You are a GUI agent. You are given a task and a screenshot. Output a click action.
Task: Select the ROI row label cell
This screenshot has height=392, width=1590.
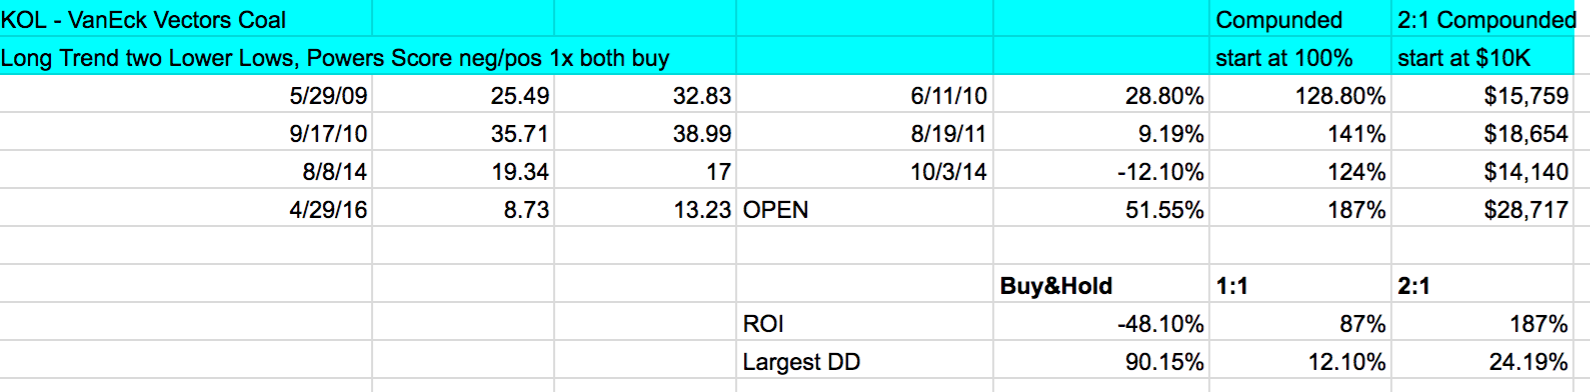point(865,324)
